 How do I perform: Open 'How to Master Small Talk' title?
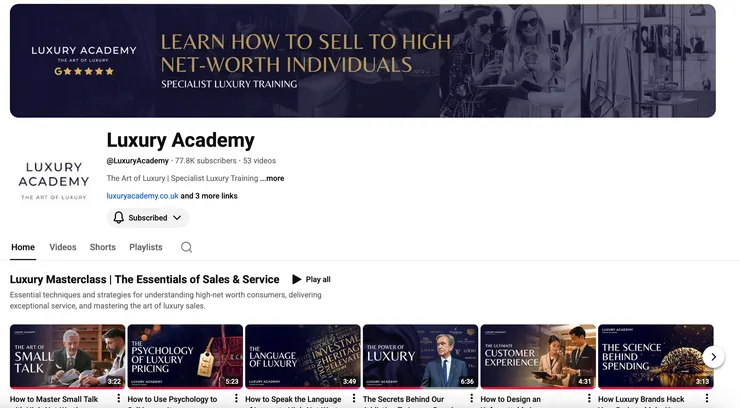click(x=54, y=400)
